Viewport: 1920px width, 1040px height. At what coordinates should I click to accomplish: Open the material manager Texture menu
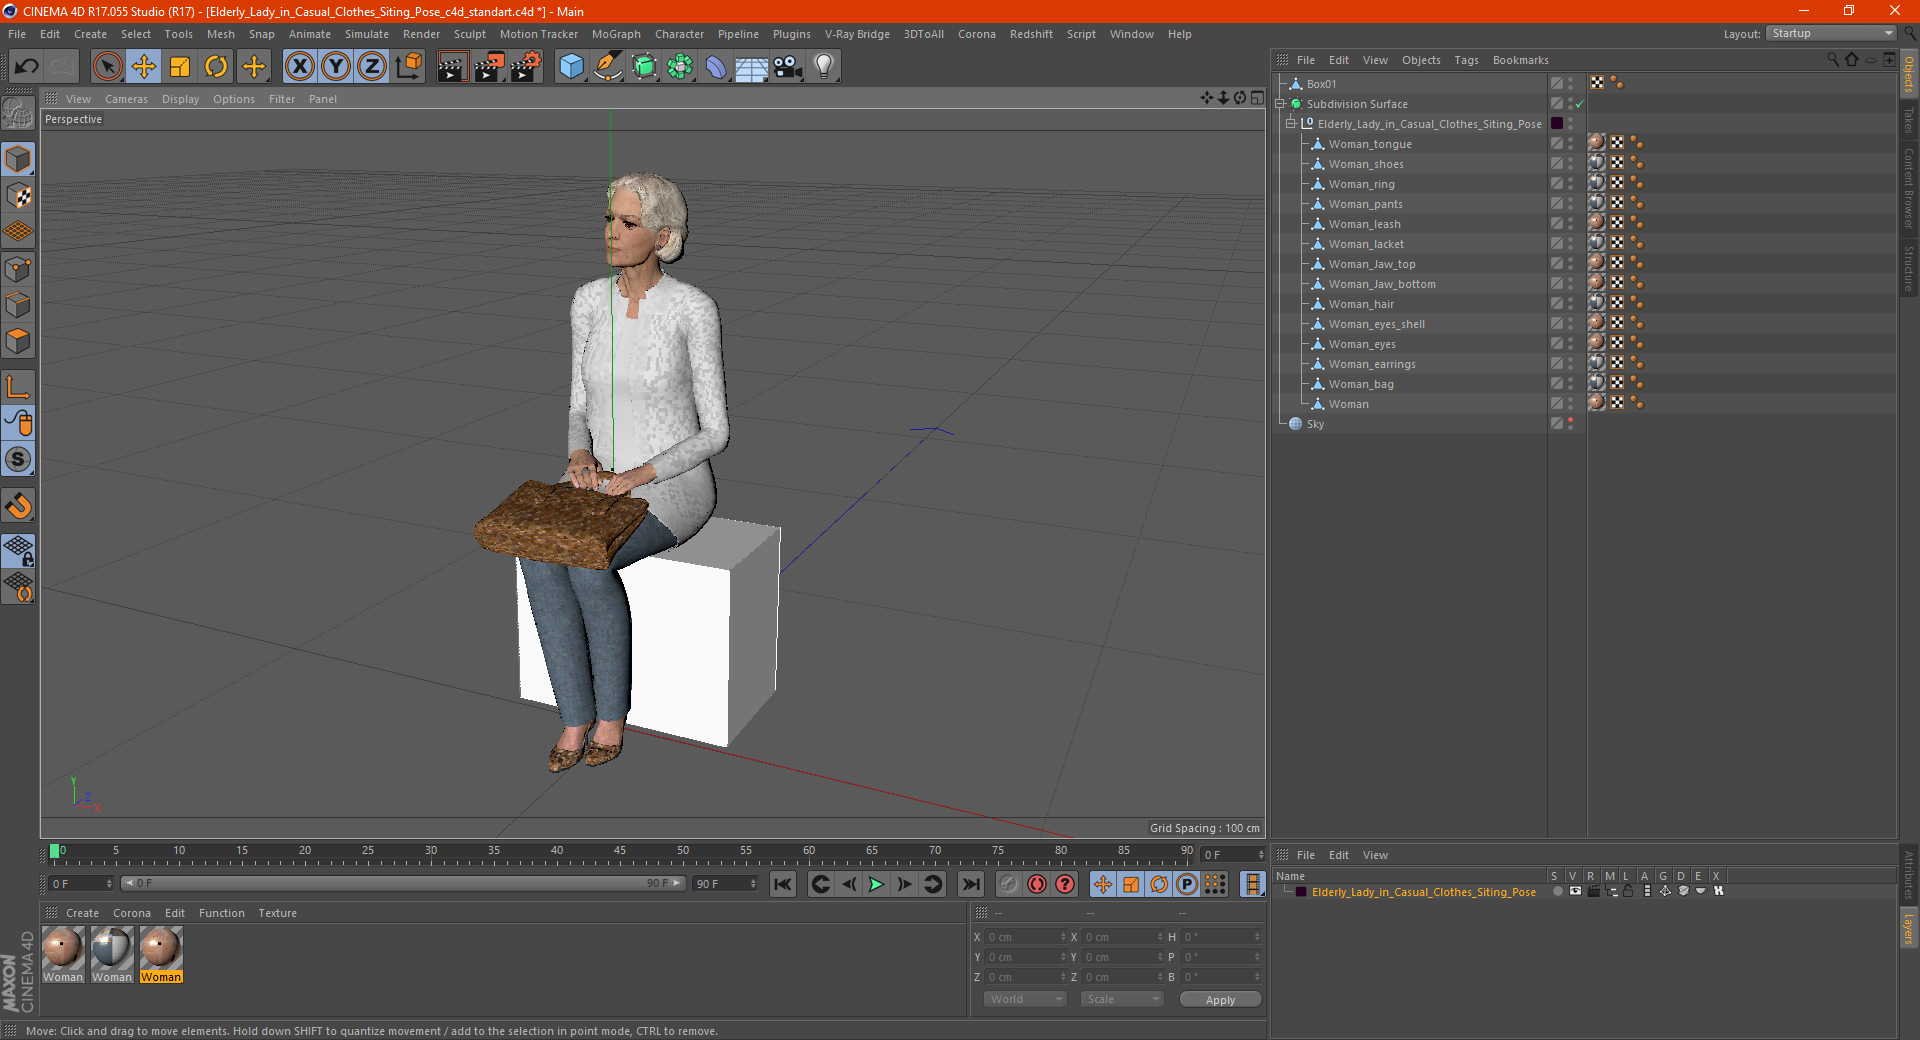pyautogui.click(x=277, y=913)
